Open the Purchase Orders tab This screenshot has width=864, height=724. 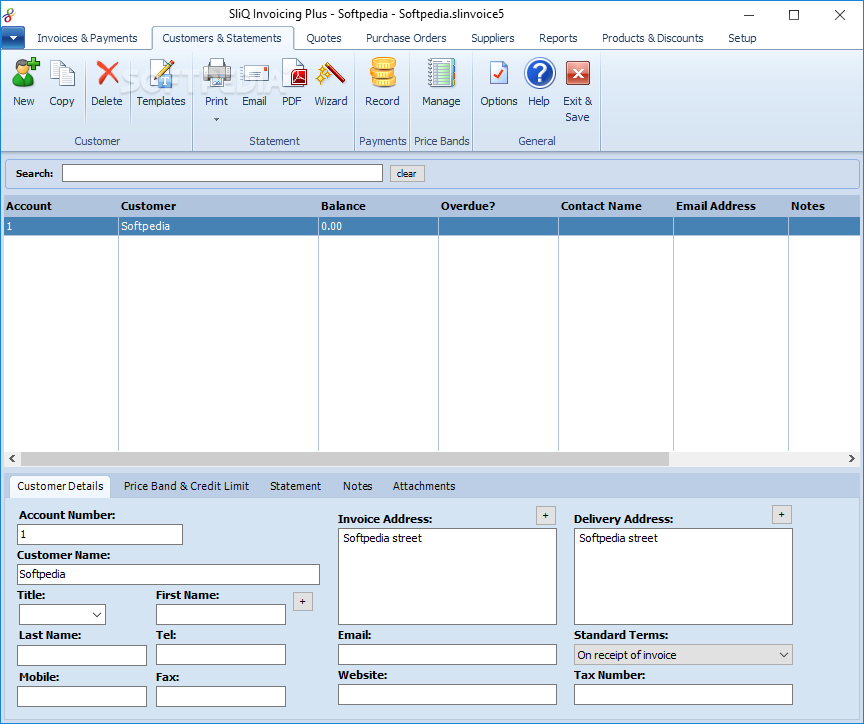tap(406, 38)
